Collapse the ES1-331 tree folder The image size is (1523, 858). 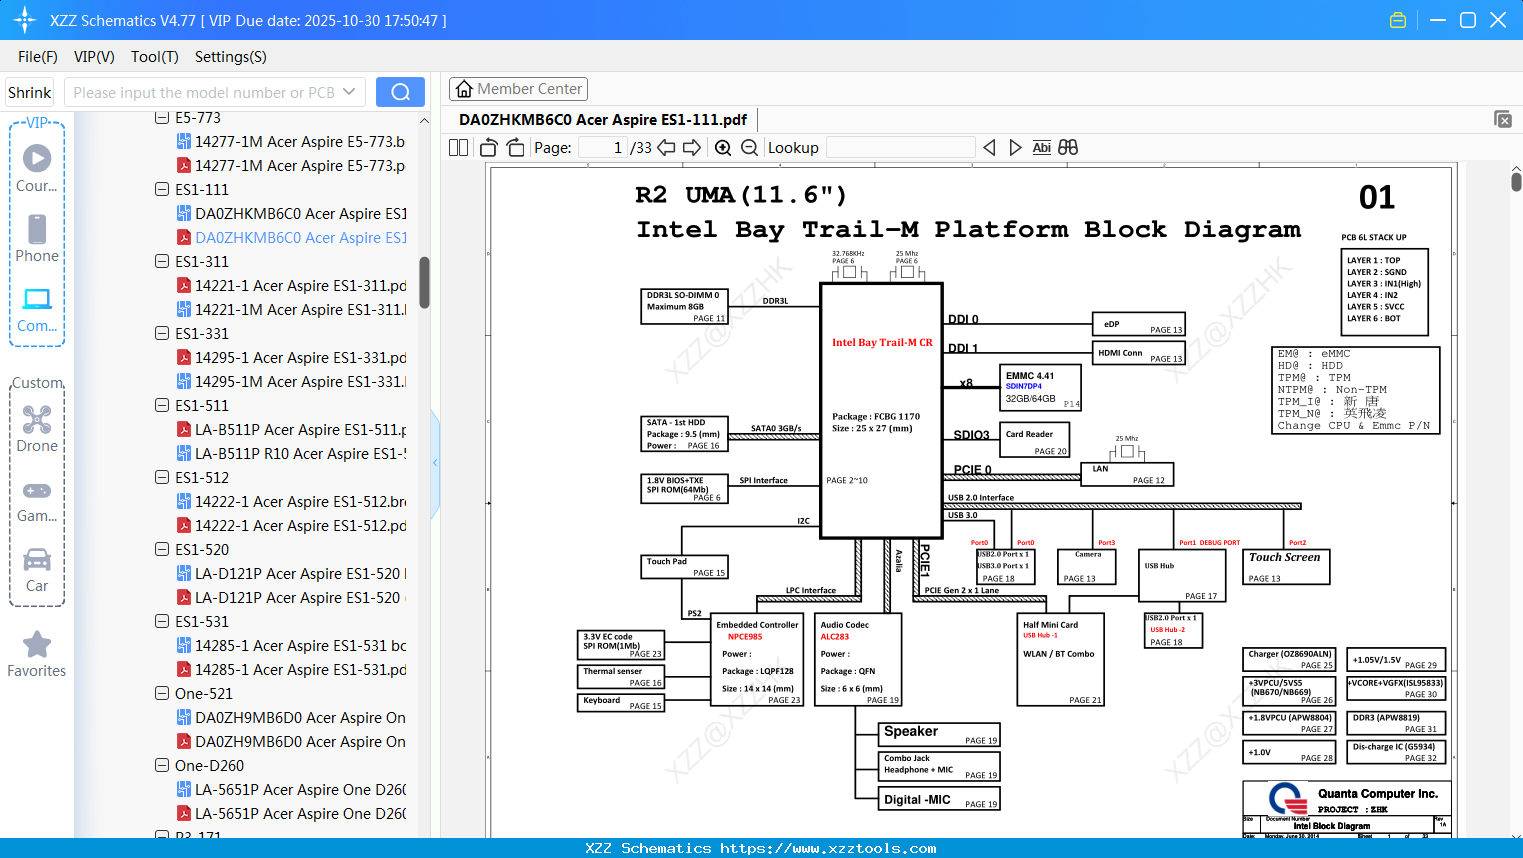tap(162, 334)
